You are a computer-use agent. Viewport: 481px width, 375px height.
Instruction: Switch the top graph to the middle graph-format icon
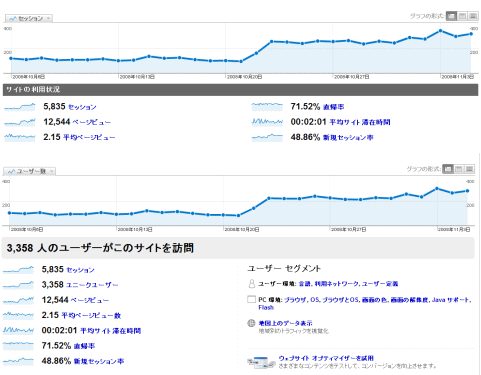pyautogui.click(x=462, y=16)
